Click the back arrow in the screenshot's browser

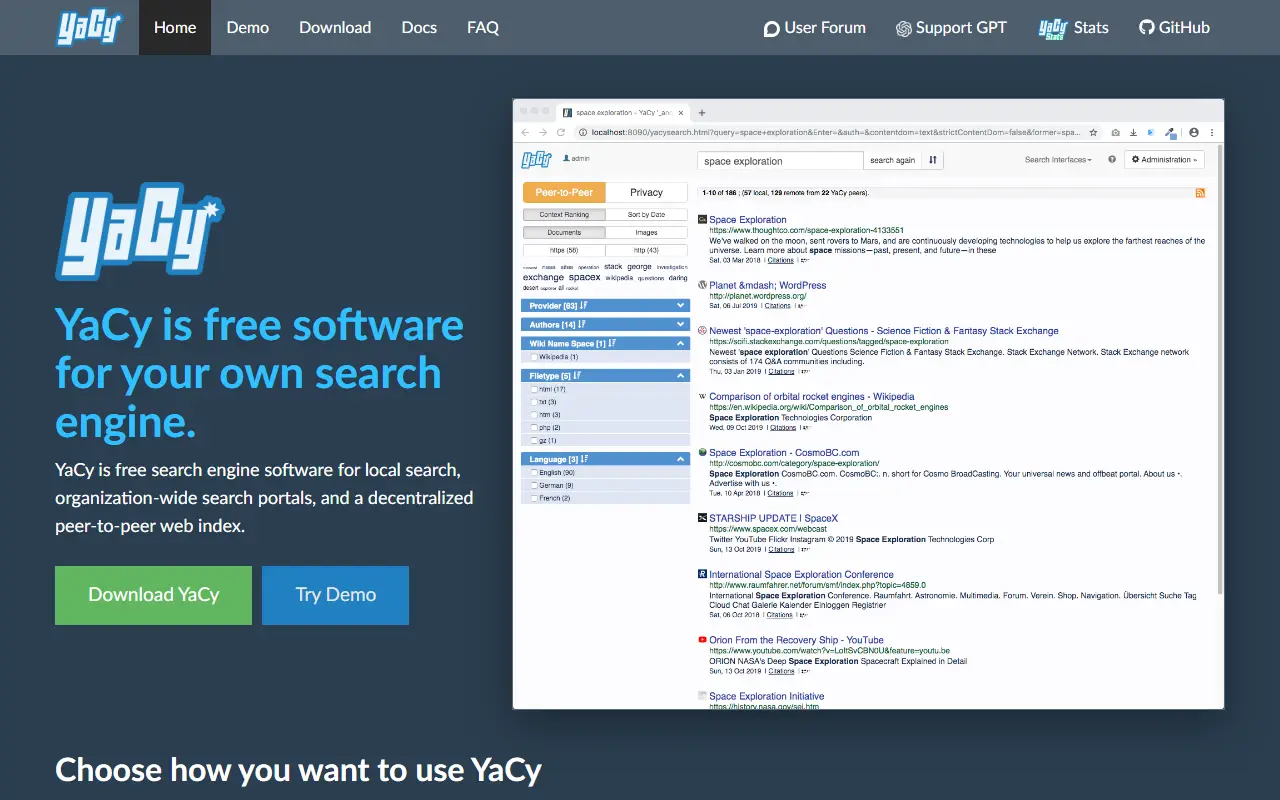526,132
